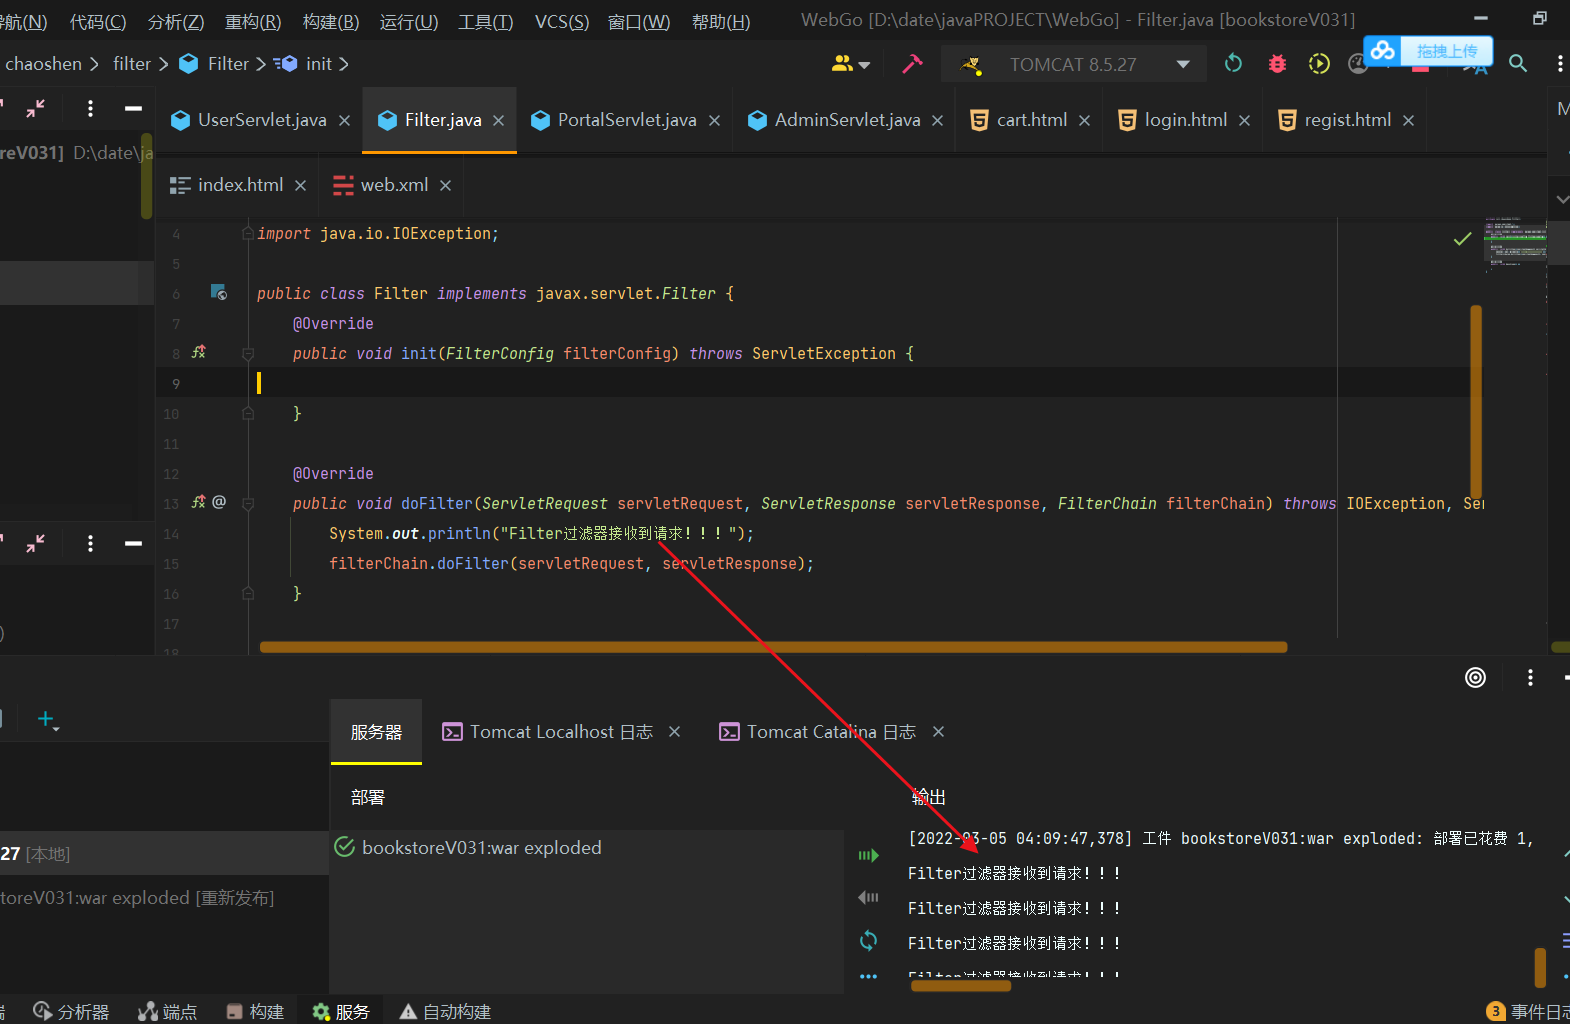Click the init method breadcrumb
The height and width of the screenshot is (1024, 1570).
coord(319,64)
